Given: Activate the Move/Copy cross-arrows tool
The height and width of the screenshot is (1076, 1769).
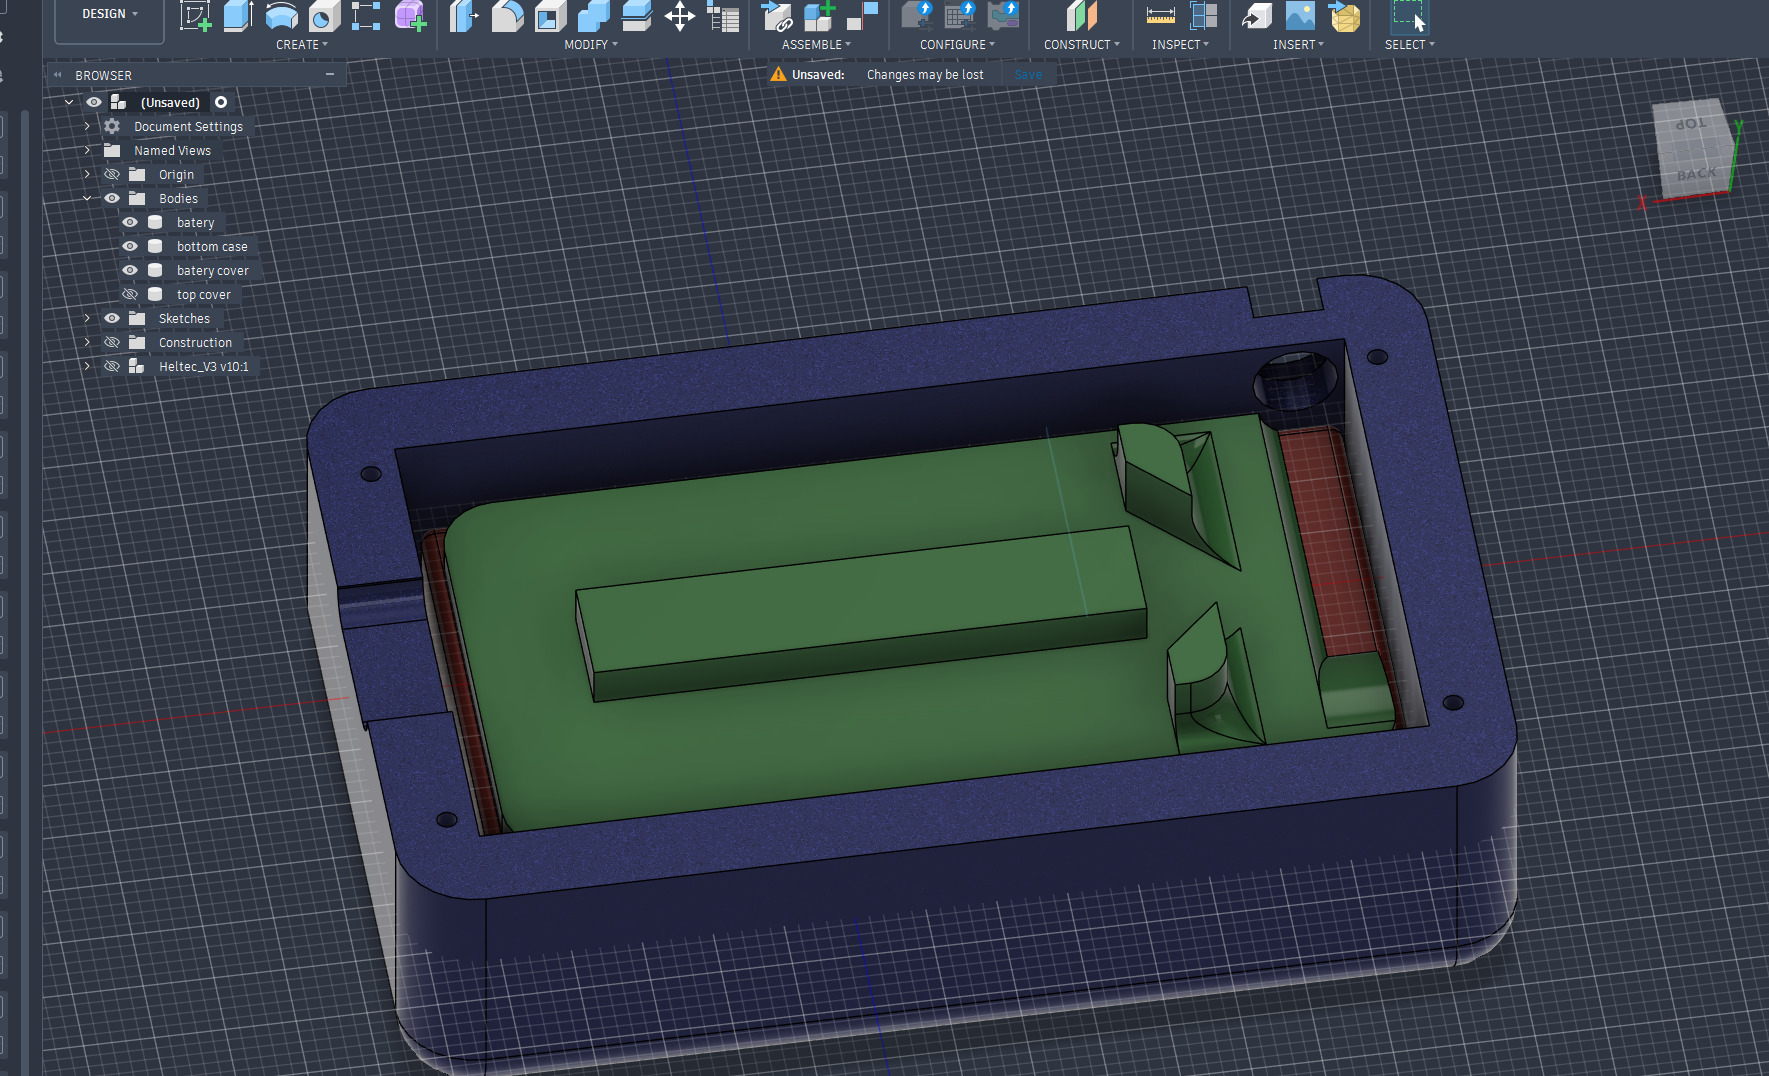Looking at the screenshot, I should pyautogui.click(x=680, y=16).
